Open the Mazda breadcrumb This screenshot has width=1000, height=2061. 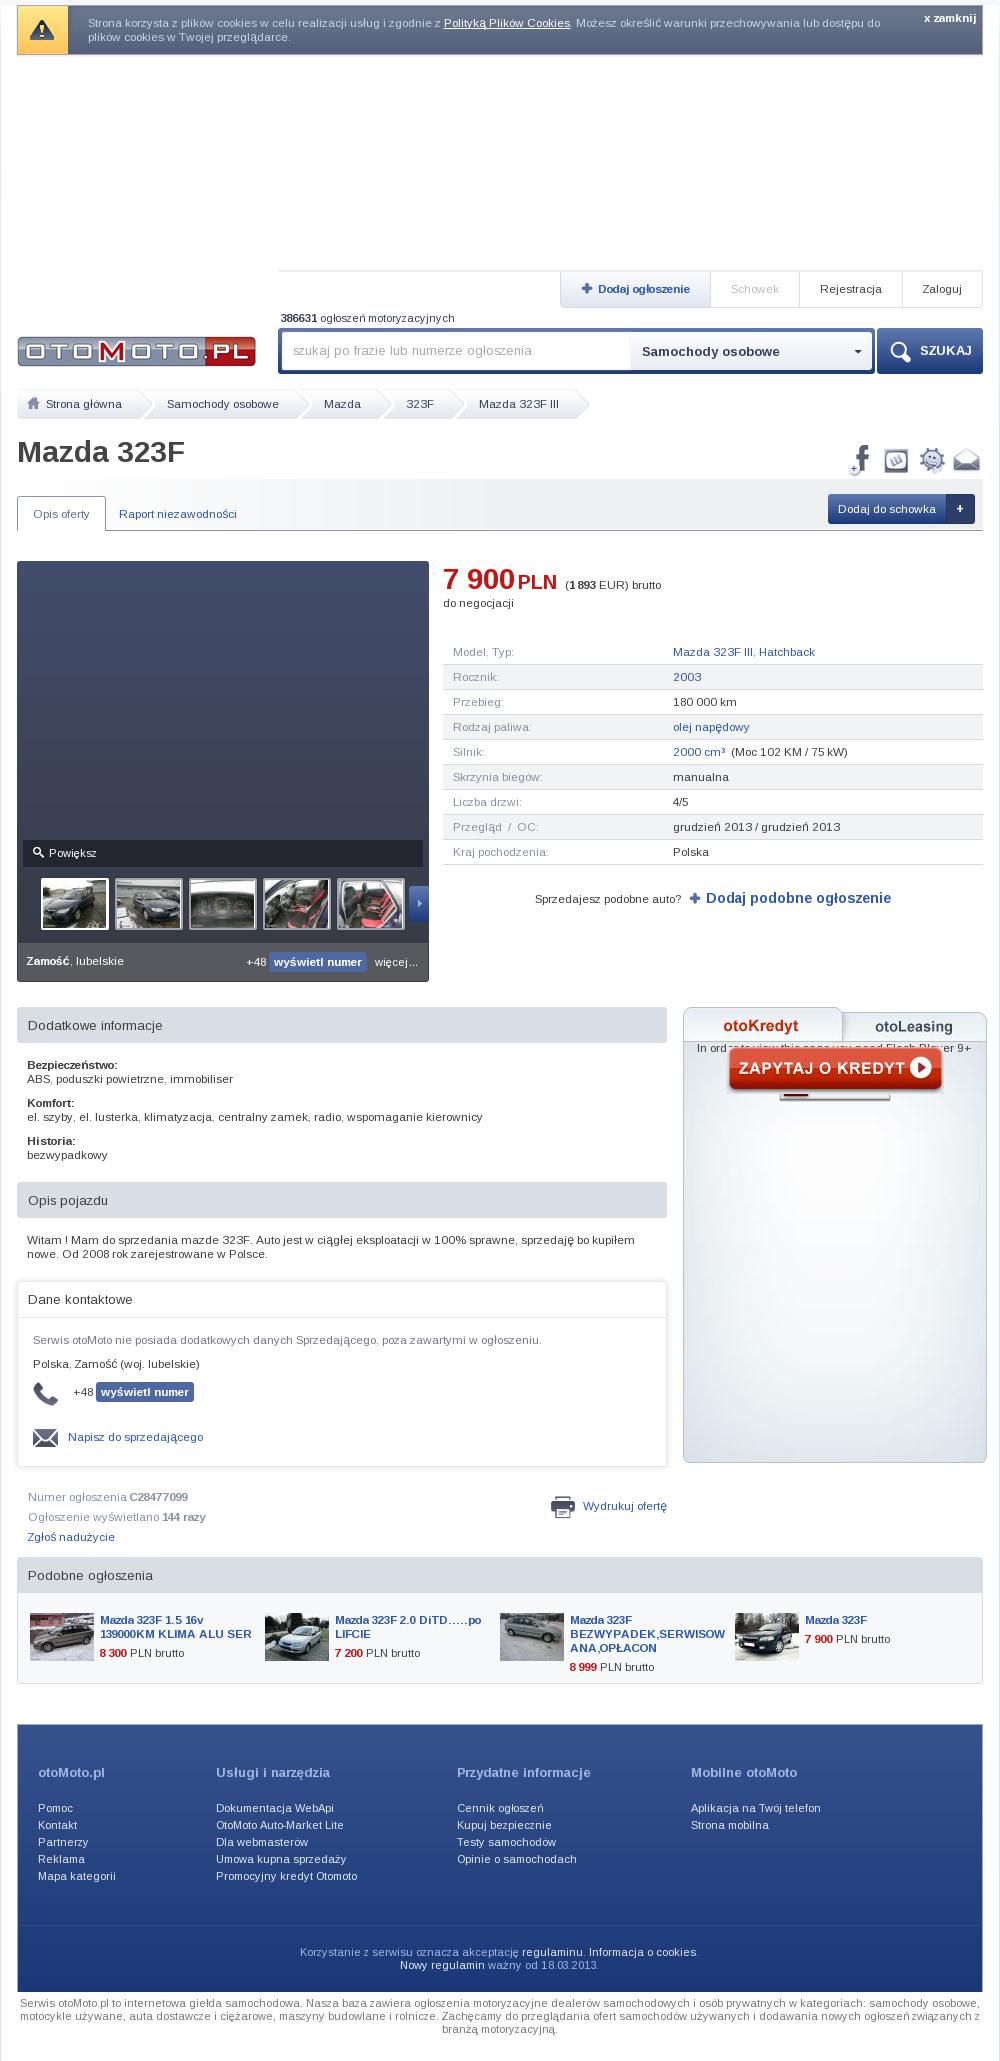point(342,404)
